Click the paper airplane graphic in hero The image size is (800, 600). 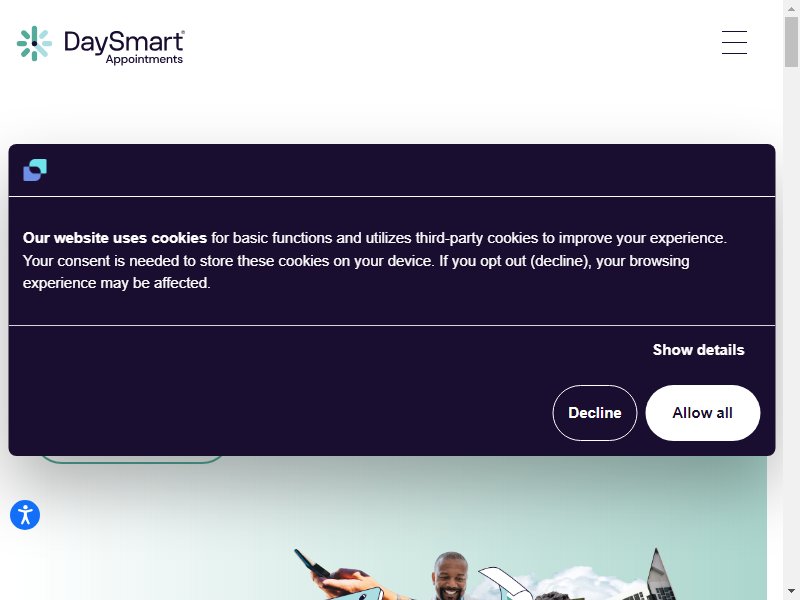(503, 583)
